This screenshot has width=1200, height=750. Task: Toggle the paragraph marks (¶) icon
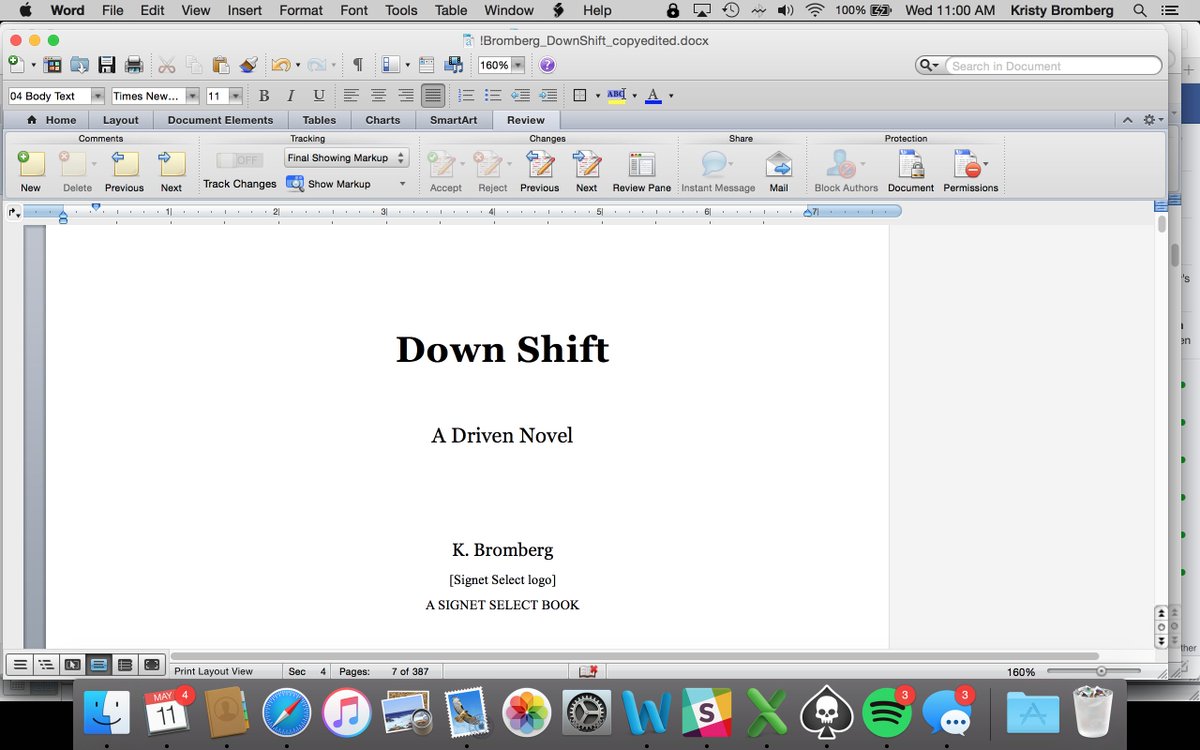click(x=357, y=65)
